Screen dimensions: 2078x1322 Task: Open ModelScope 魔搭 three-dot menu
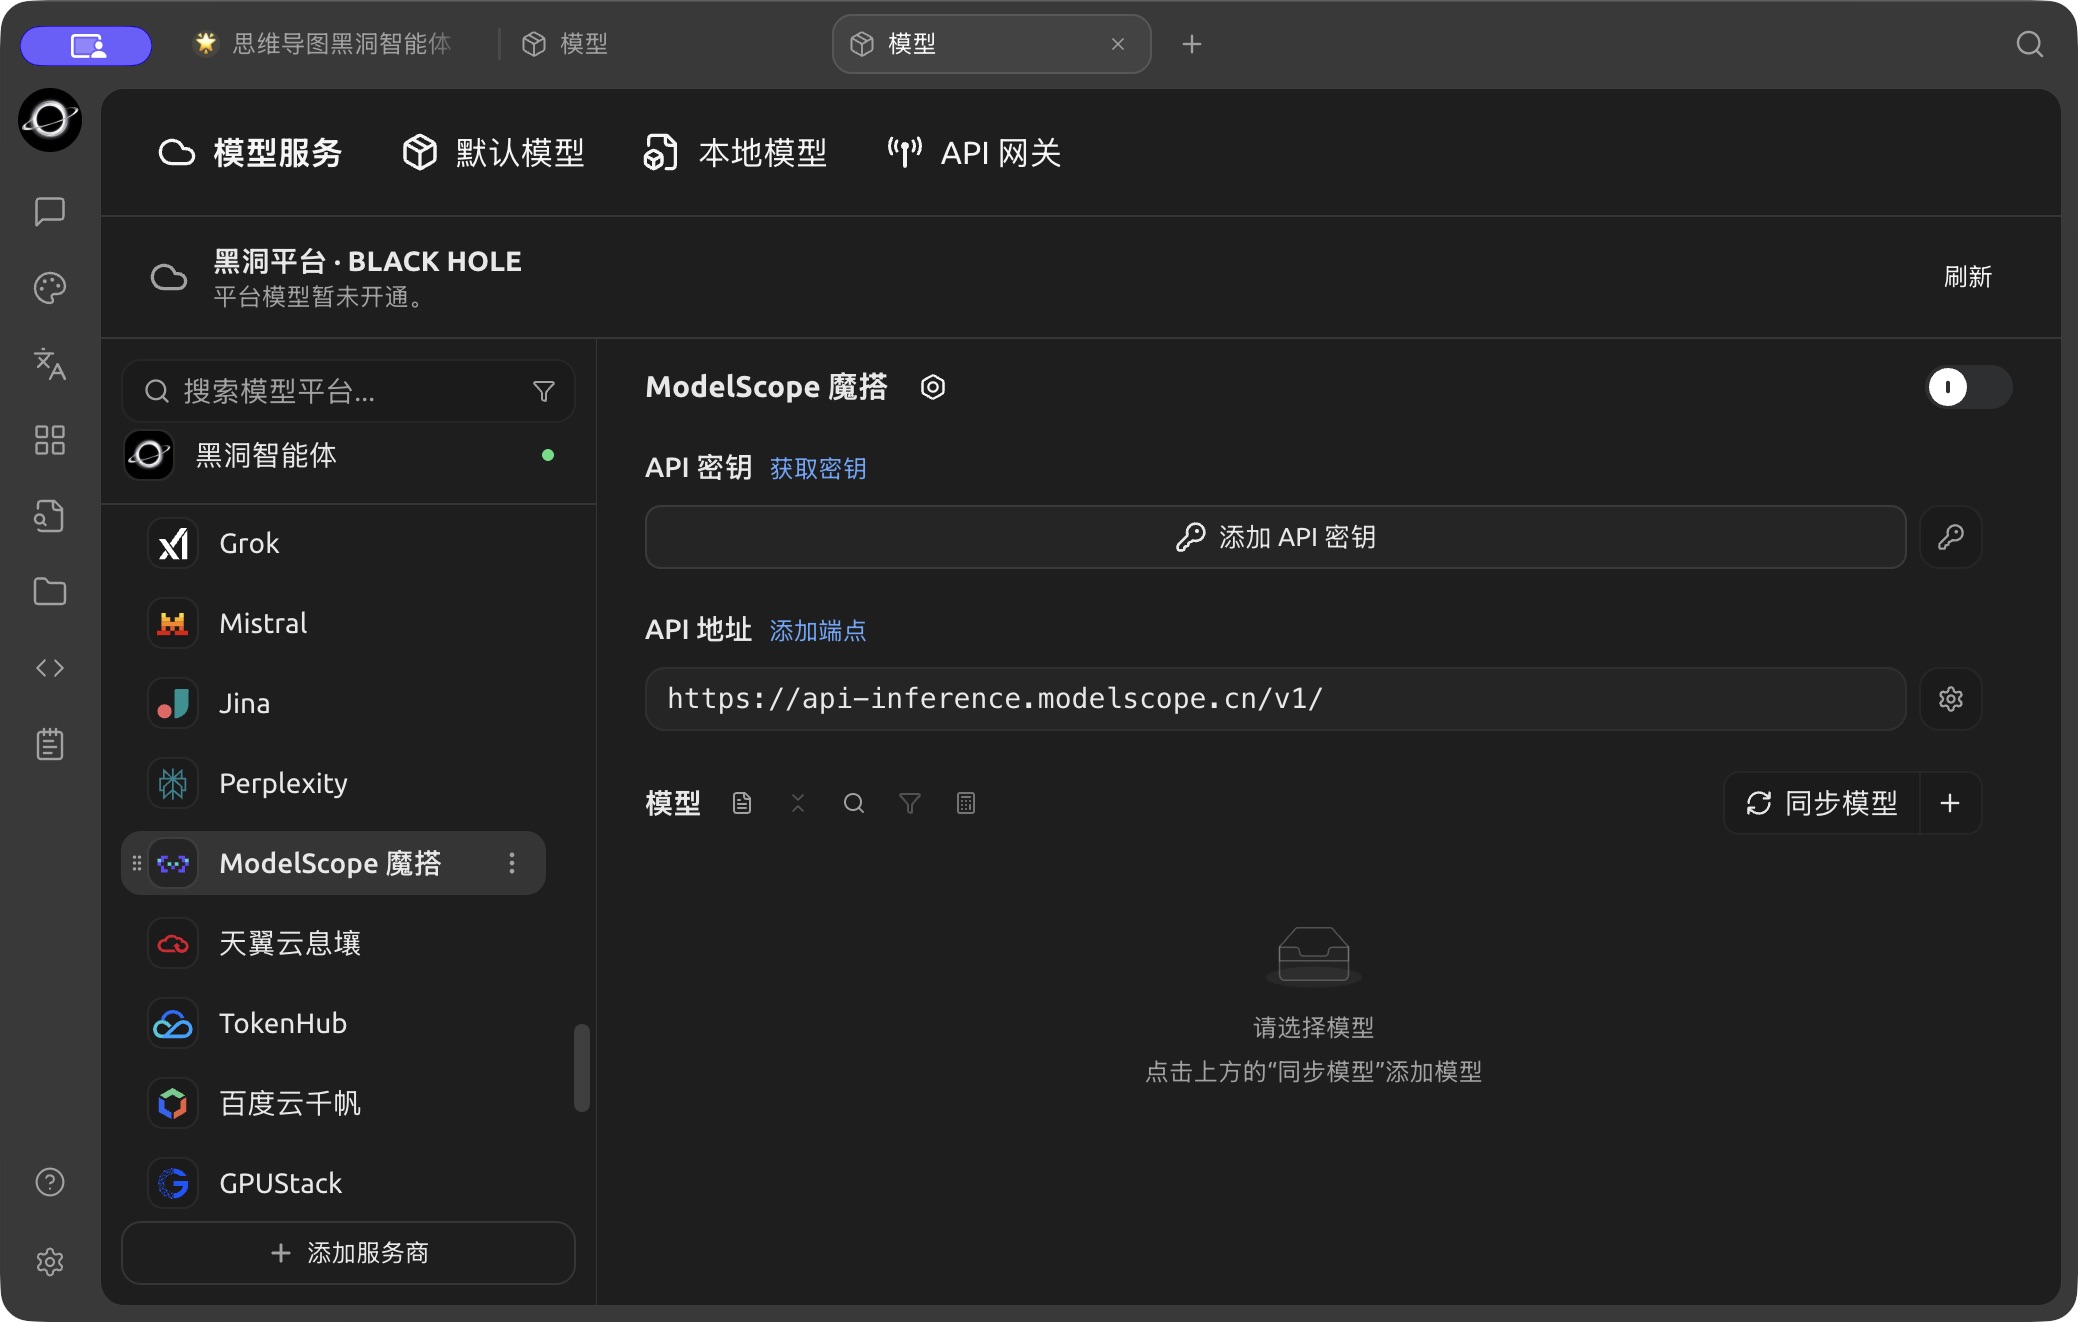click(x=512, y=863)
